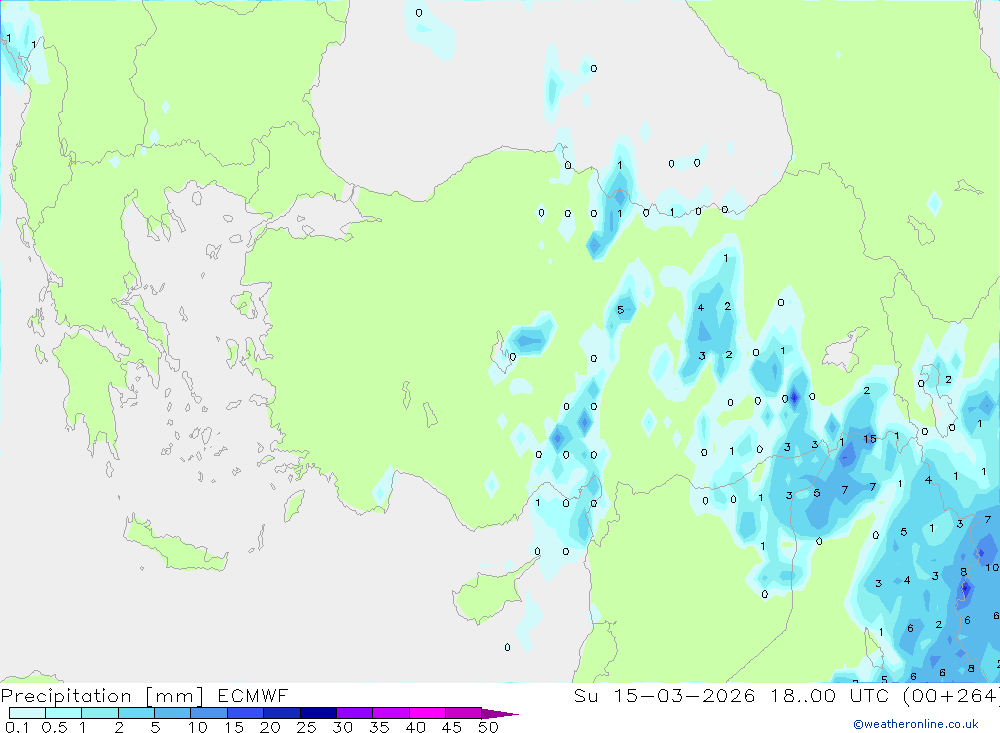The height and width of the screenshot is (733, 1000).
Task: Click the 25 legend label
Action: (306, 727)
